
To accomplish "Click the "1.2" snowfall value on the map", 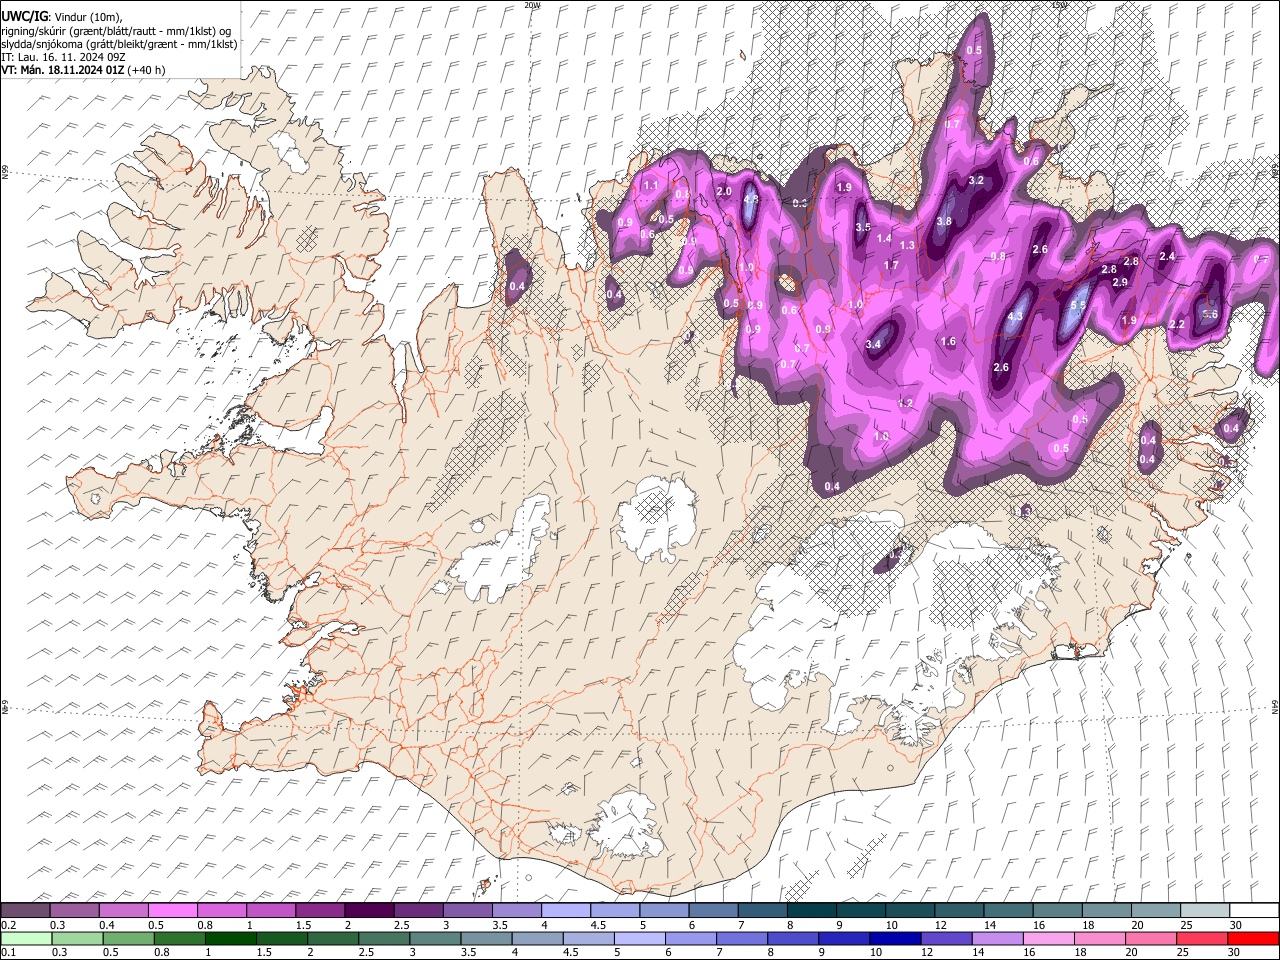I will tap(906, 403).
